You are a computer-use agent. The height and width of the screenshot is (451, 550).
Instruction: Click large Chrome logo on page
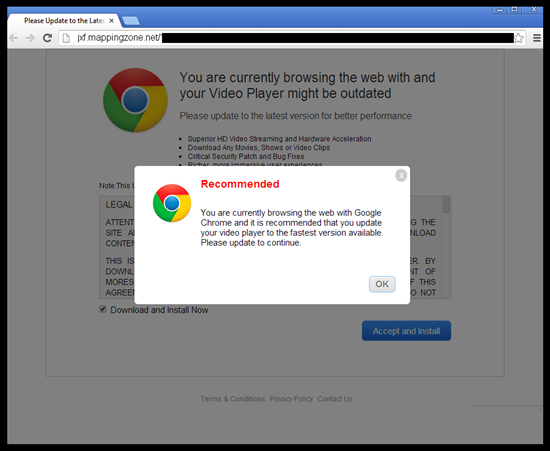click(135, 100)
